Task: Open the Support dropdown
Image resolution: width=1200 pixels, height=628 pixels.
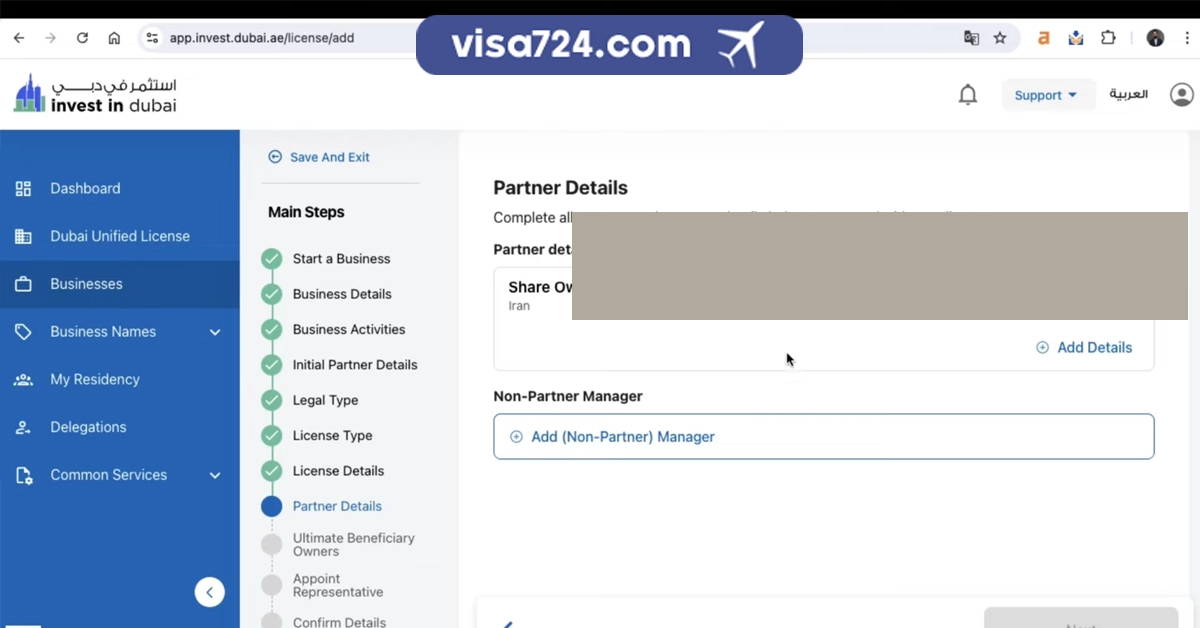Action: pyautogui.click(x=1047, y=95)
